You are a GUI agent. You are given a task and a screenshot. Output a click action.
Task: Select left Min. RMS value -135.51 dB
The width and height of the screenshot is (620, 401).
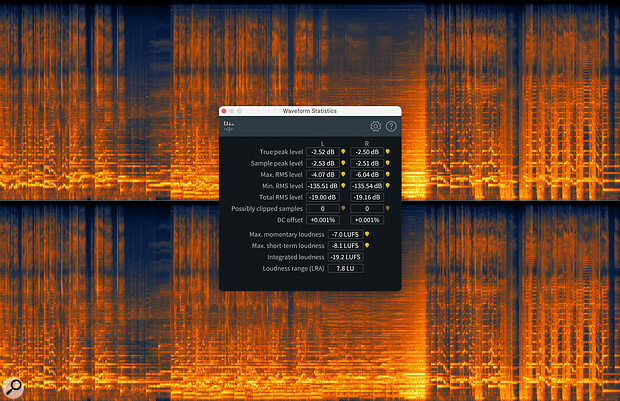323,186
